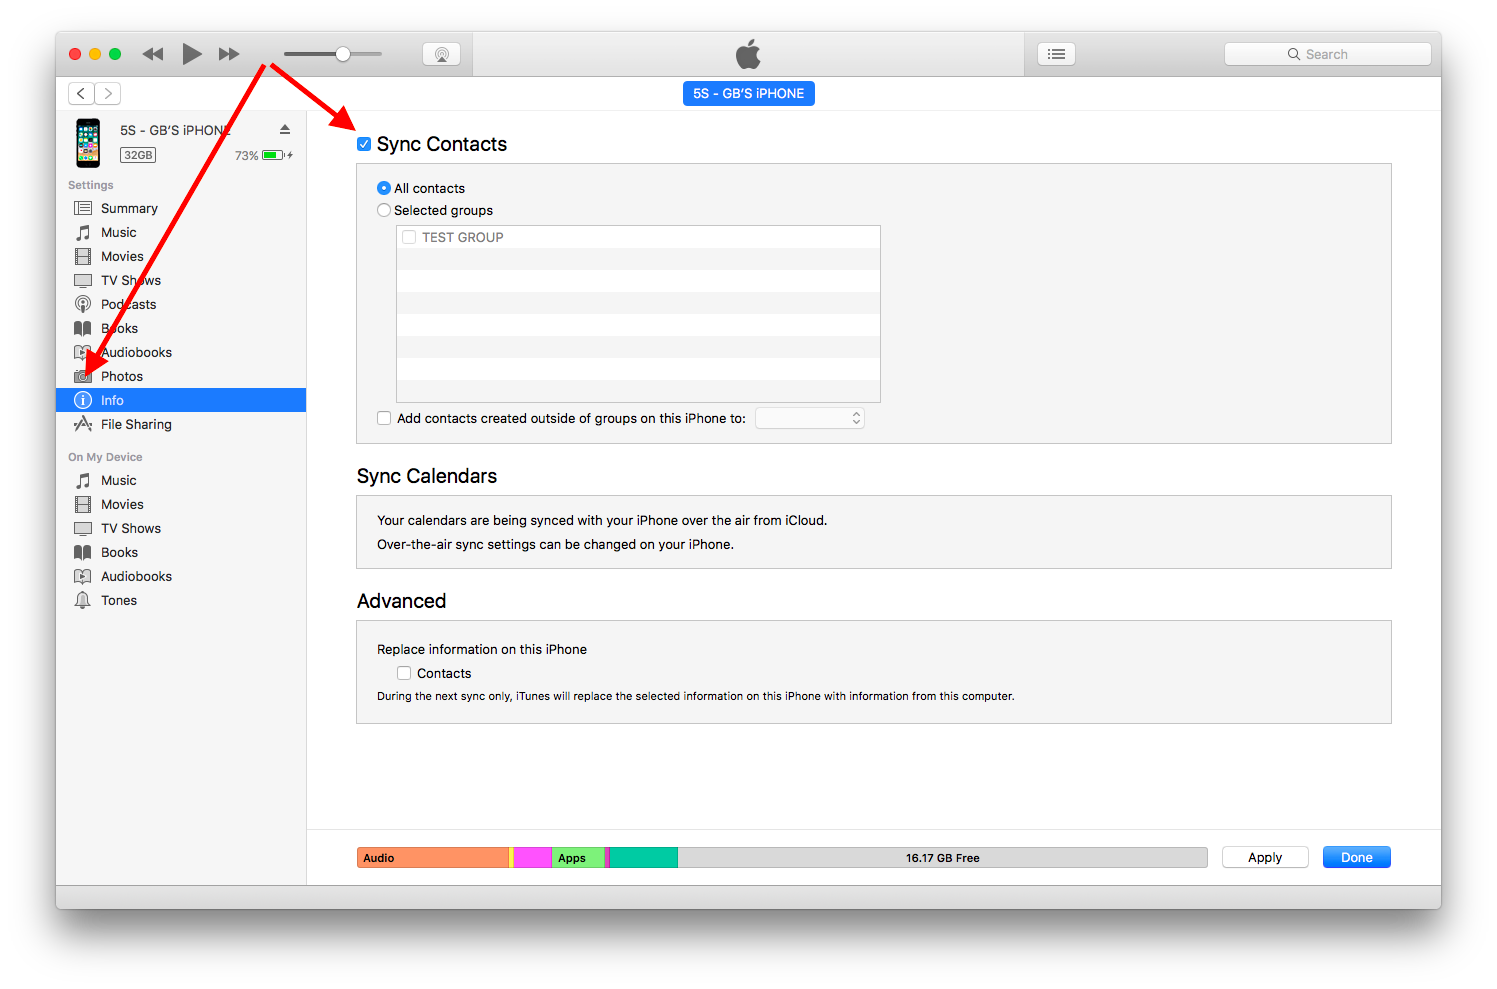Click the "Replace information on this iPhone" text
This screenshot has width=1497, height=989.
pyautogui.click(x=482, y=649)
